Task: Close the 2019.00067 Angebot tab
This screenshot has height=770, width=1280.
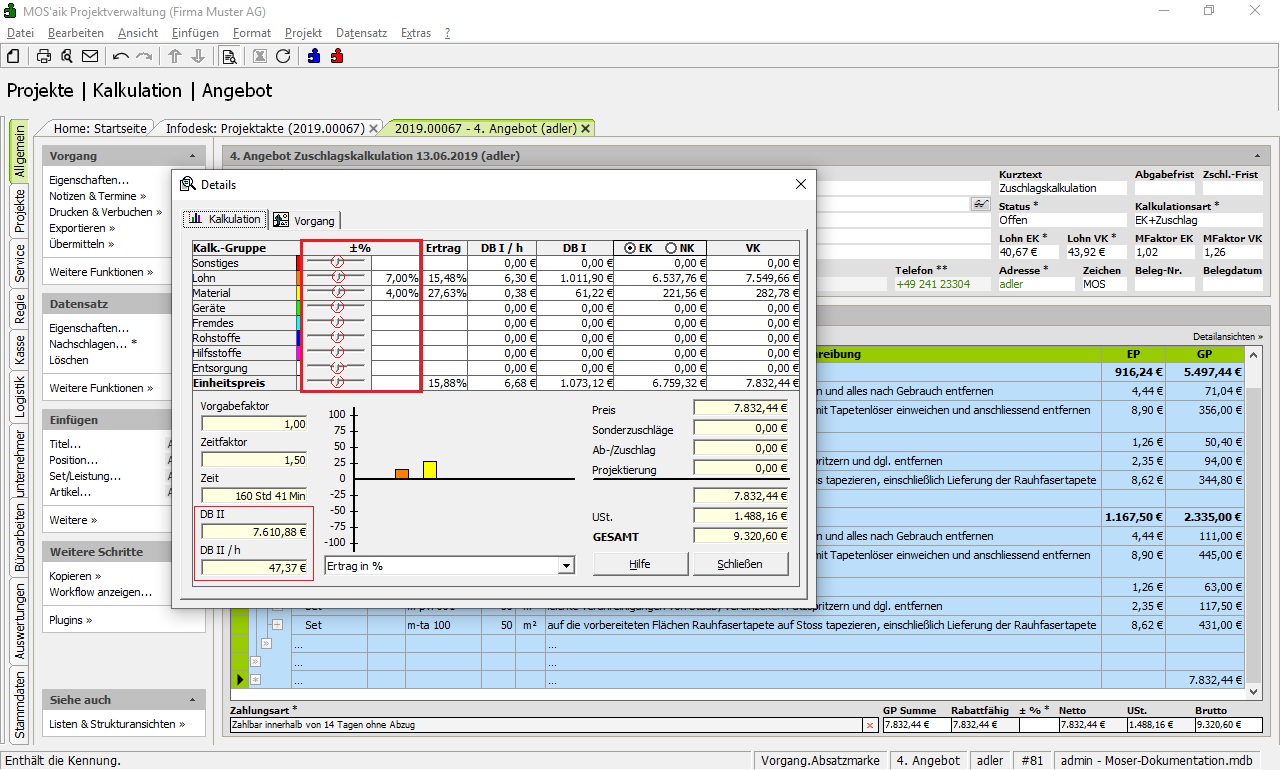Action: [586, 128]
